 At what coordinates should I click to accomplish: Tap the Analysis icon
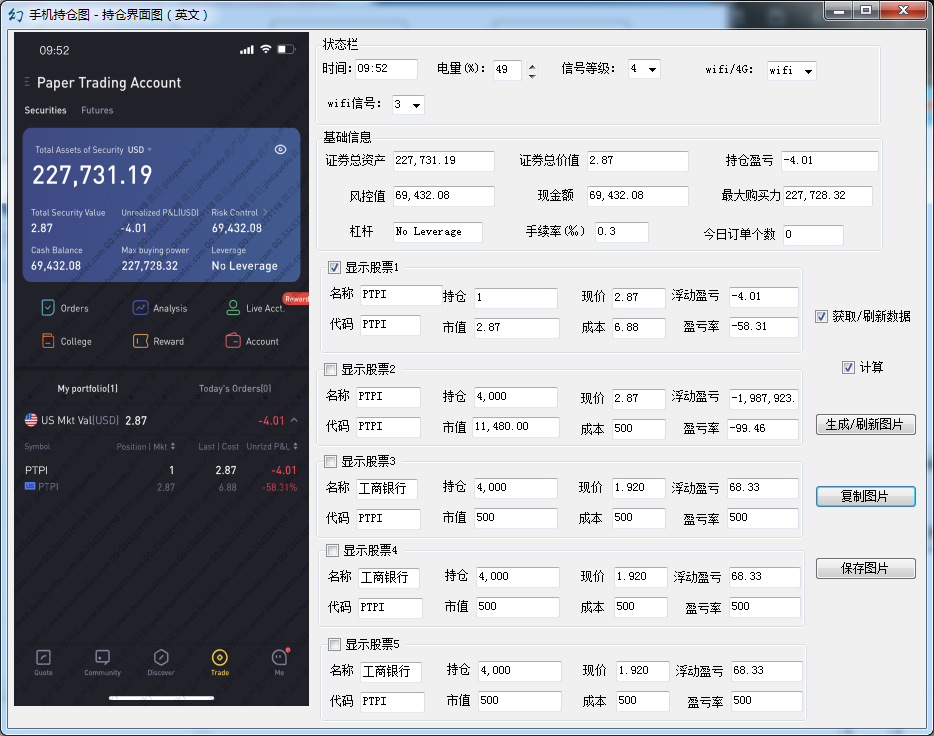pos(141,308)
